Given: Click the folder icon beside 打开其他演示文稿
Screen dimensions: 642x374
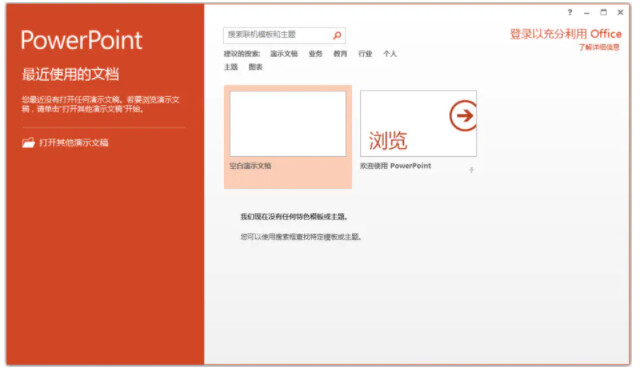Looking at the screenshot, I should click(x=28, y=143).
